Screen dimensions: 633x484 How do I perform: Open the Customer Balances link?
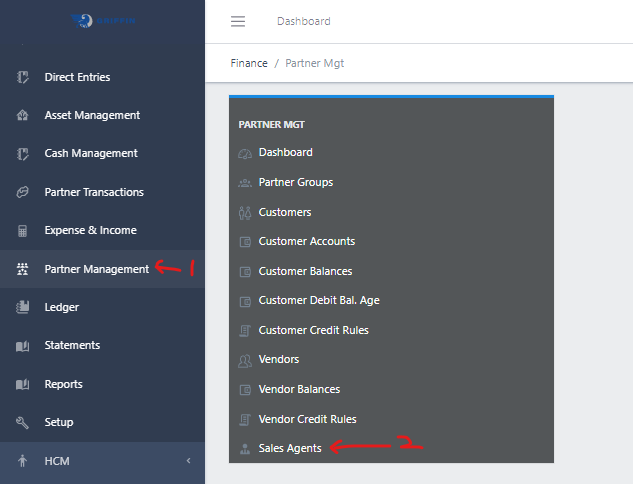click(305, 271)
